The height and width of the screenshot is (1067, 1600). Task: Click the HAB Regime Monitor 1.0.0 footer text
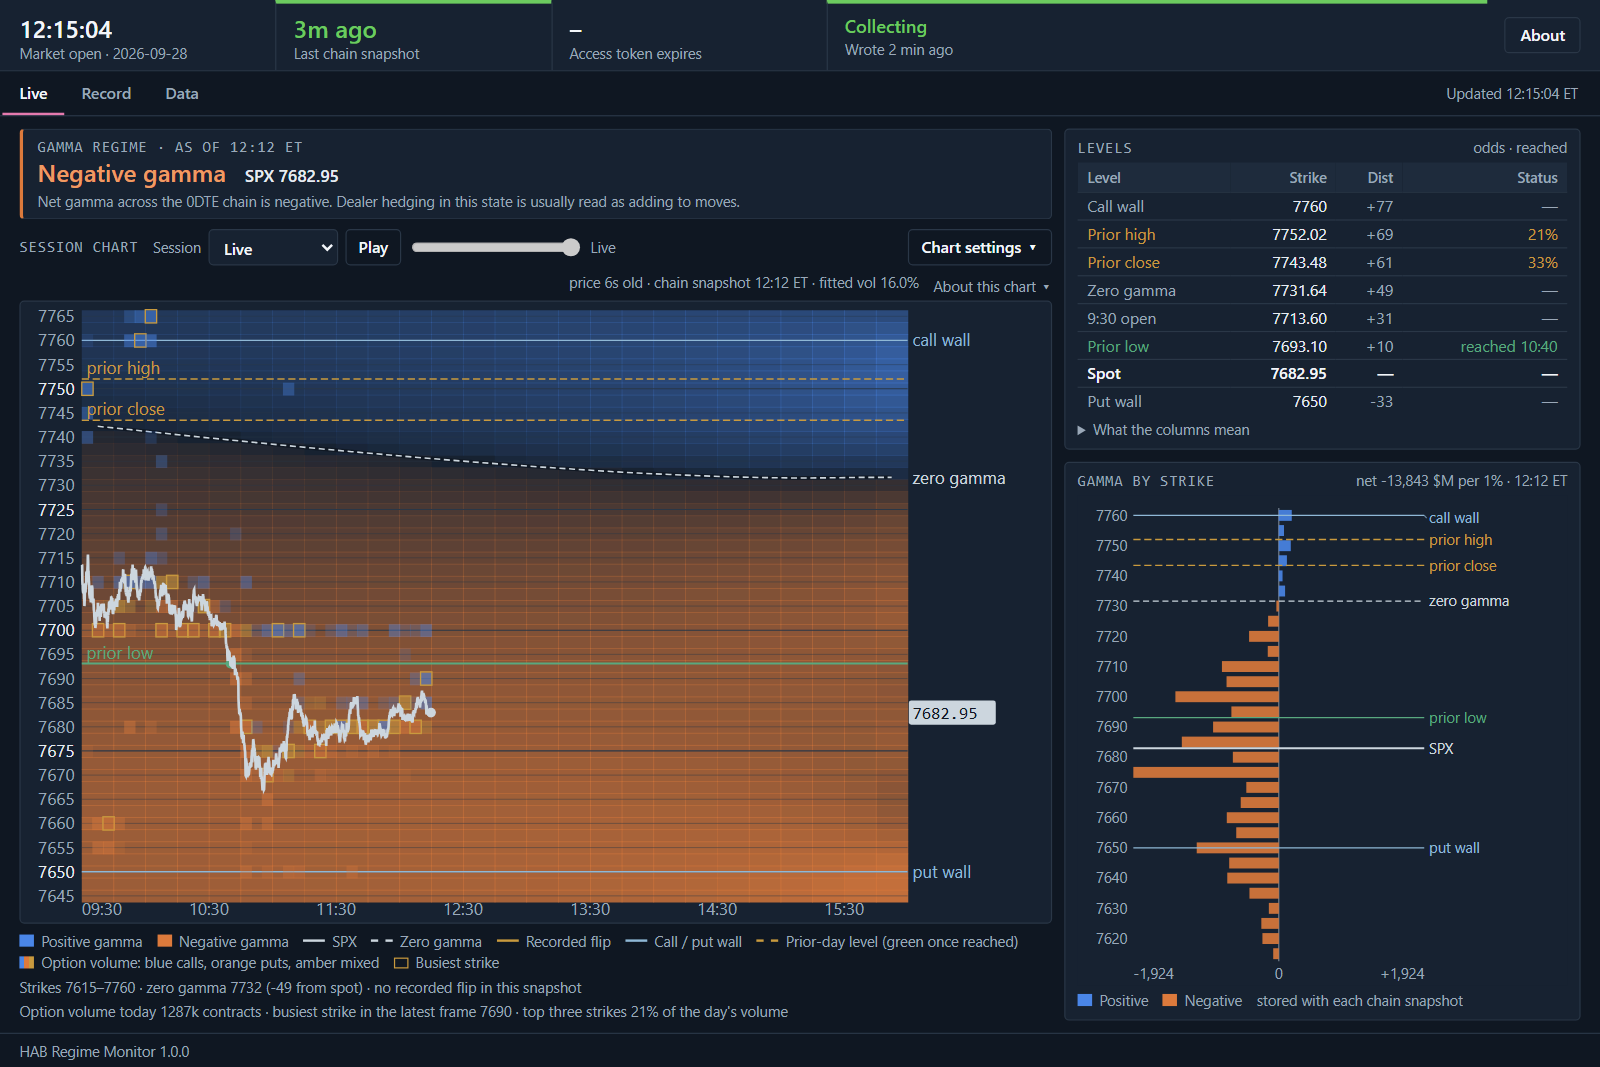coord(104,1052)
